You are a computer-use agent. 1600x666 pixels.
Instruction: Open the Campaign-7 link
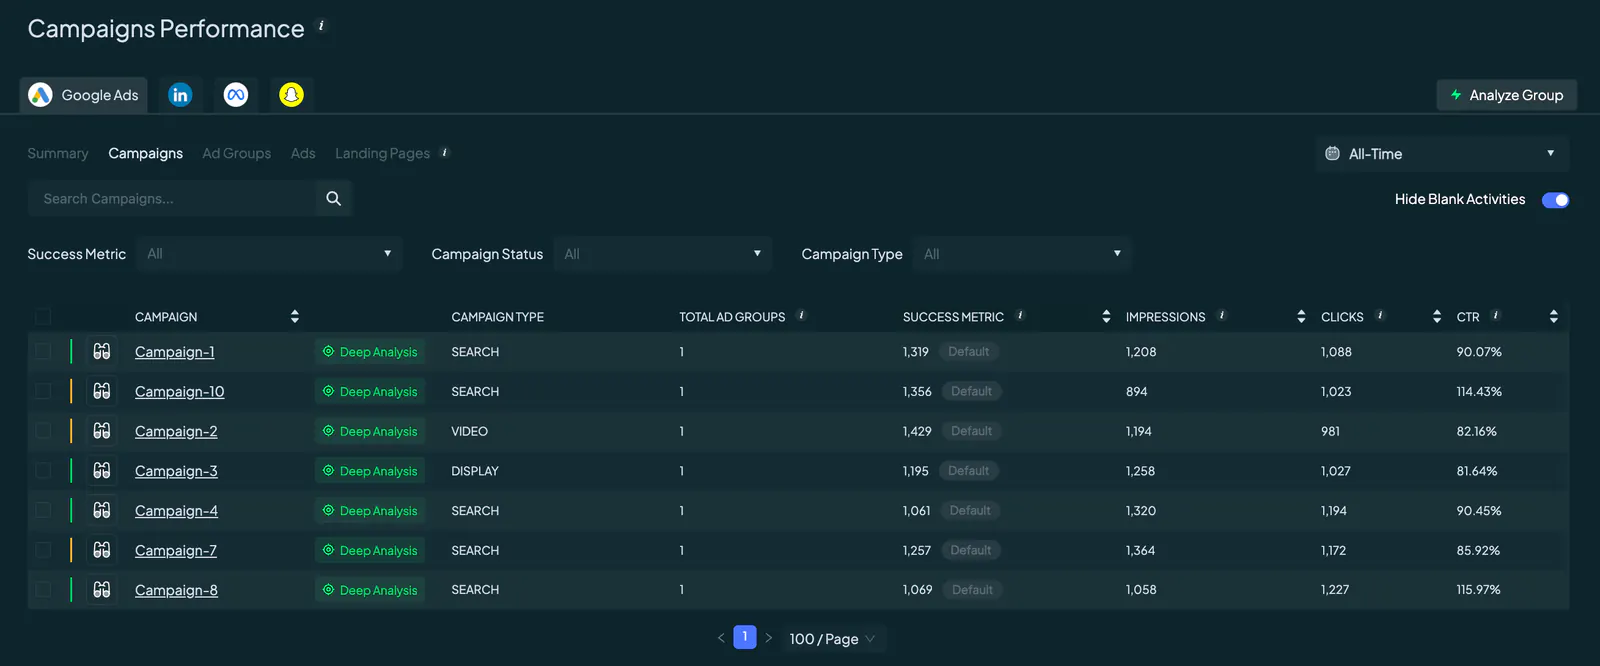176,551
